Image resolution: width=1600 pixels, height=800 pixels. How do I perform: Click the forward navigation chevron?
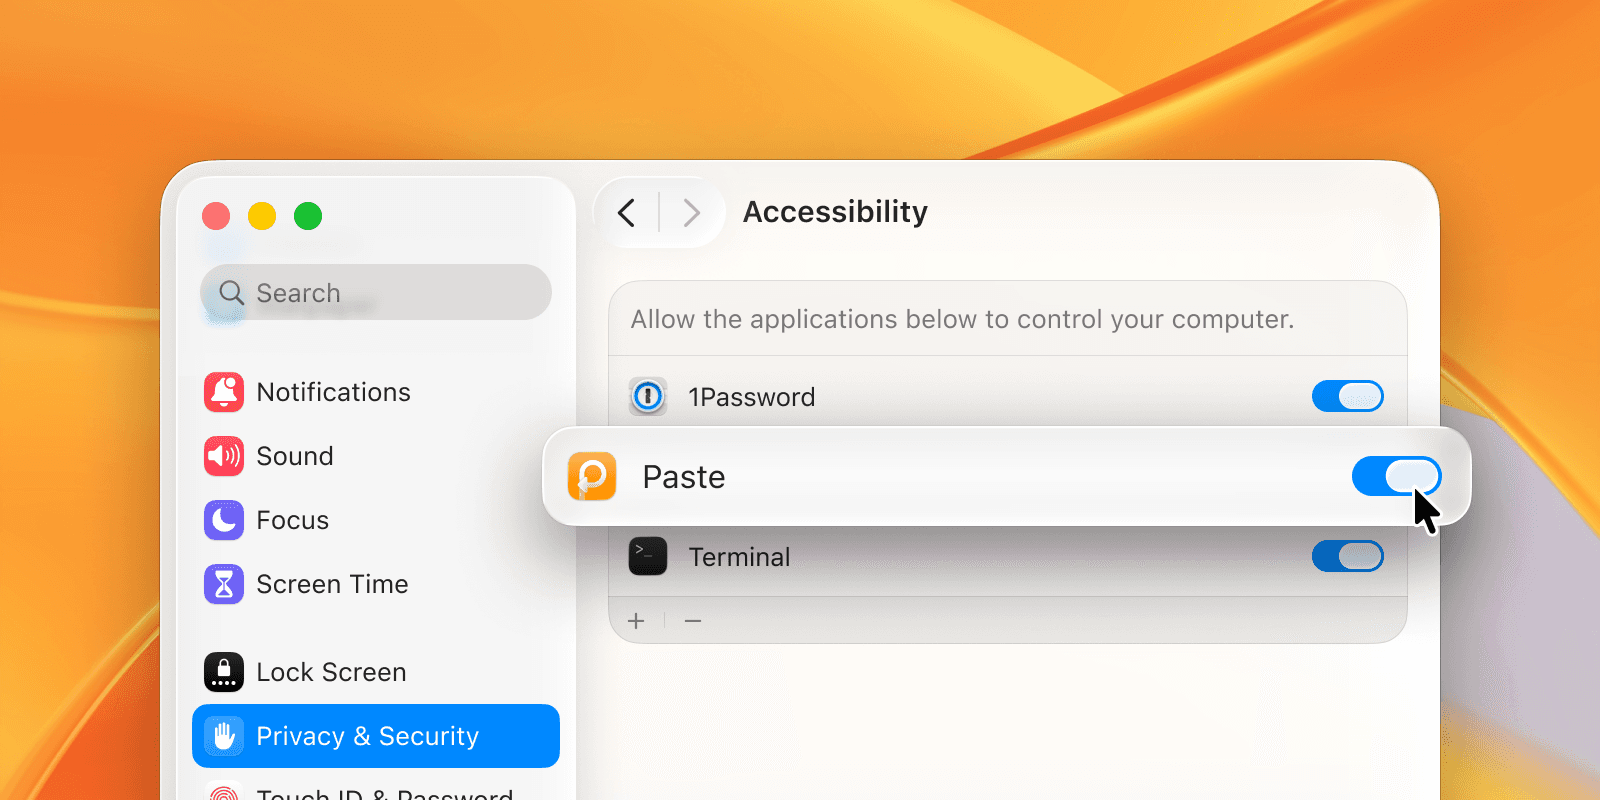692,212
